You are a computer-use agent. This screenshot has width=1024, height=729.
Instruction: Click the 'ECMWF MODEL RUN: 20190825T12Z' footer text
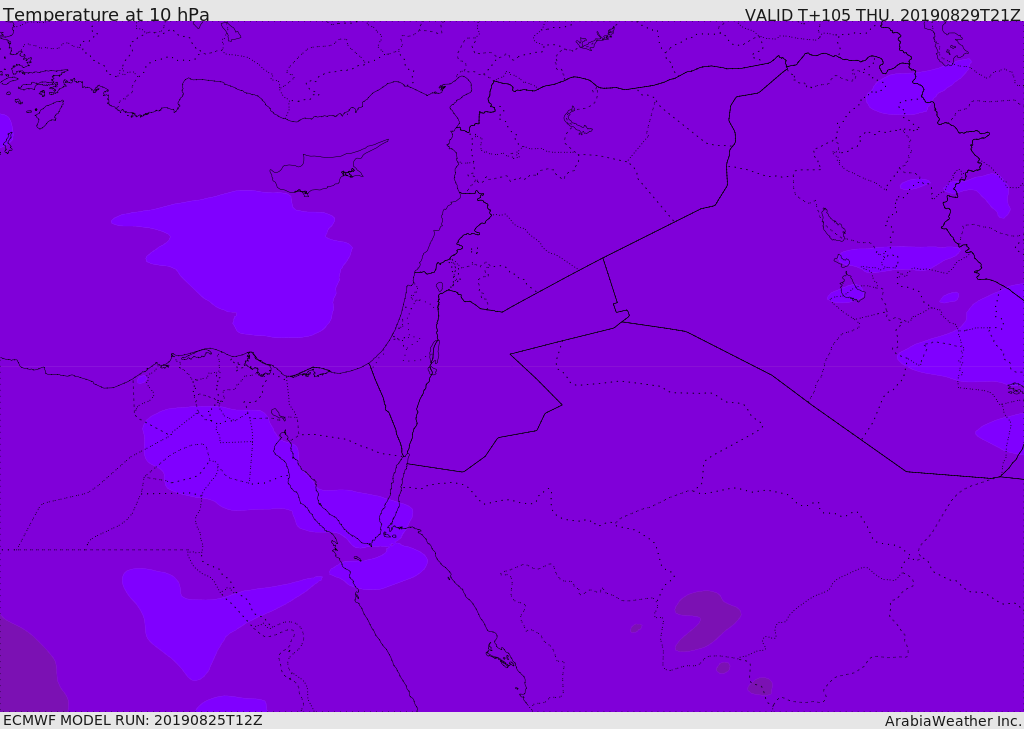(133, 720)
